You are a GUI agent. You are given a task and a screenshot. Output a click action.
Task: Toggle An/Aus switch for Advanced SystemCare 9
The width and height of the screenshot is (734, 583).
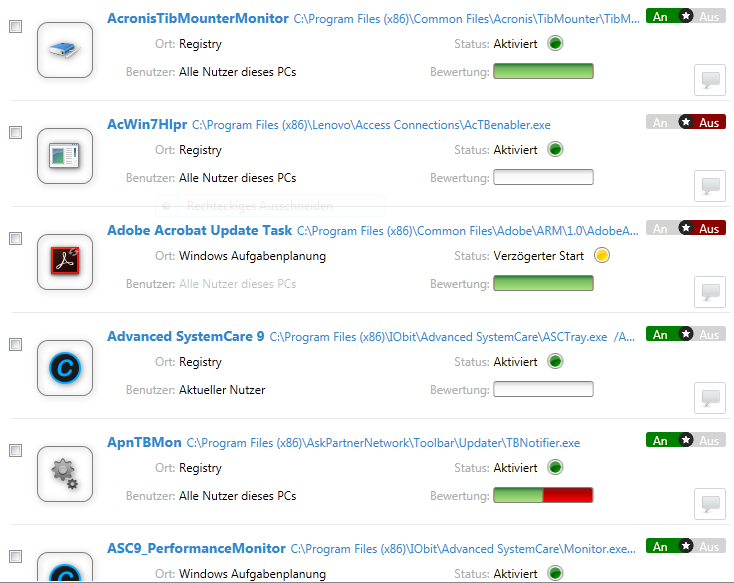pyautogui.click(x=686, y=334)
